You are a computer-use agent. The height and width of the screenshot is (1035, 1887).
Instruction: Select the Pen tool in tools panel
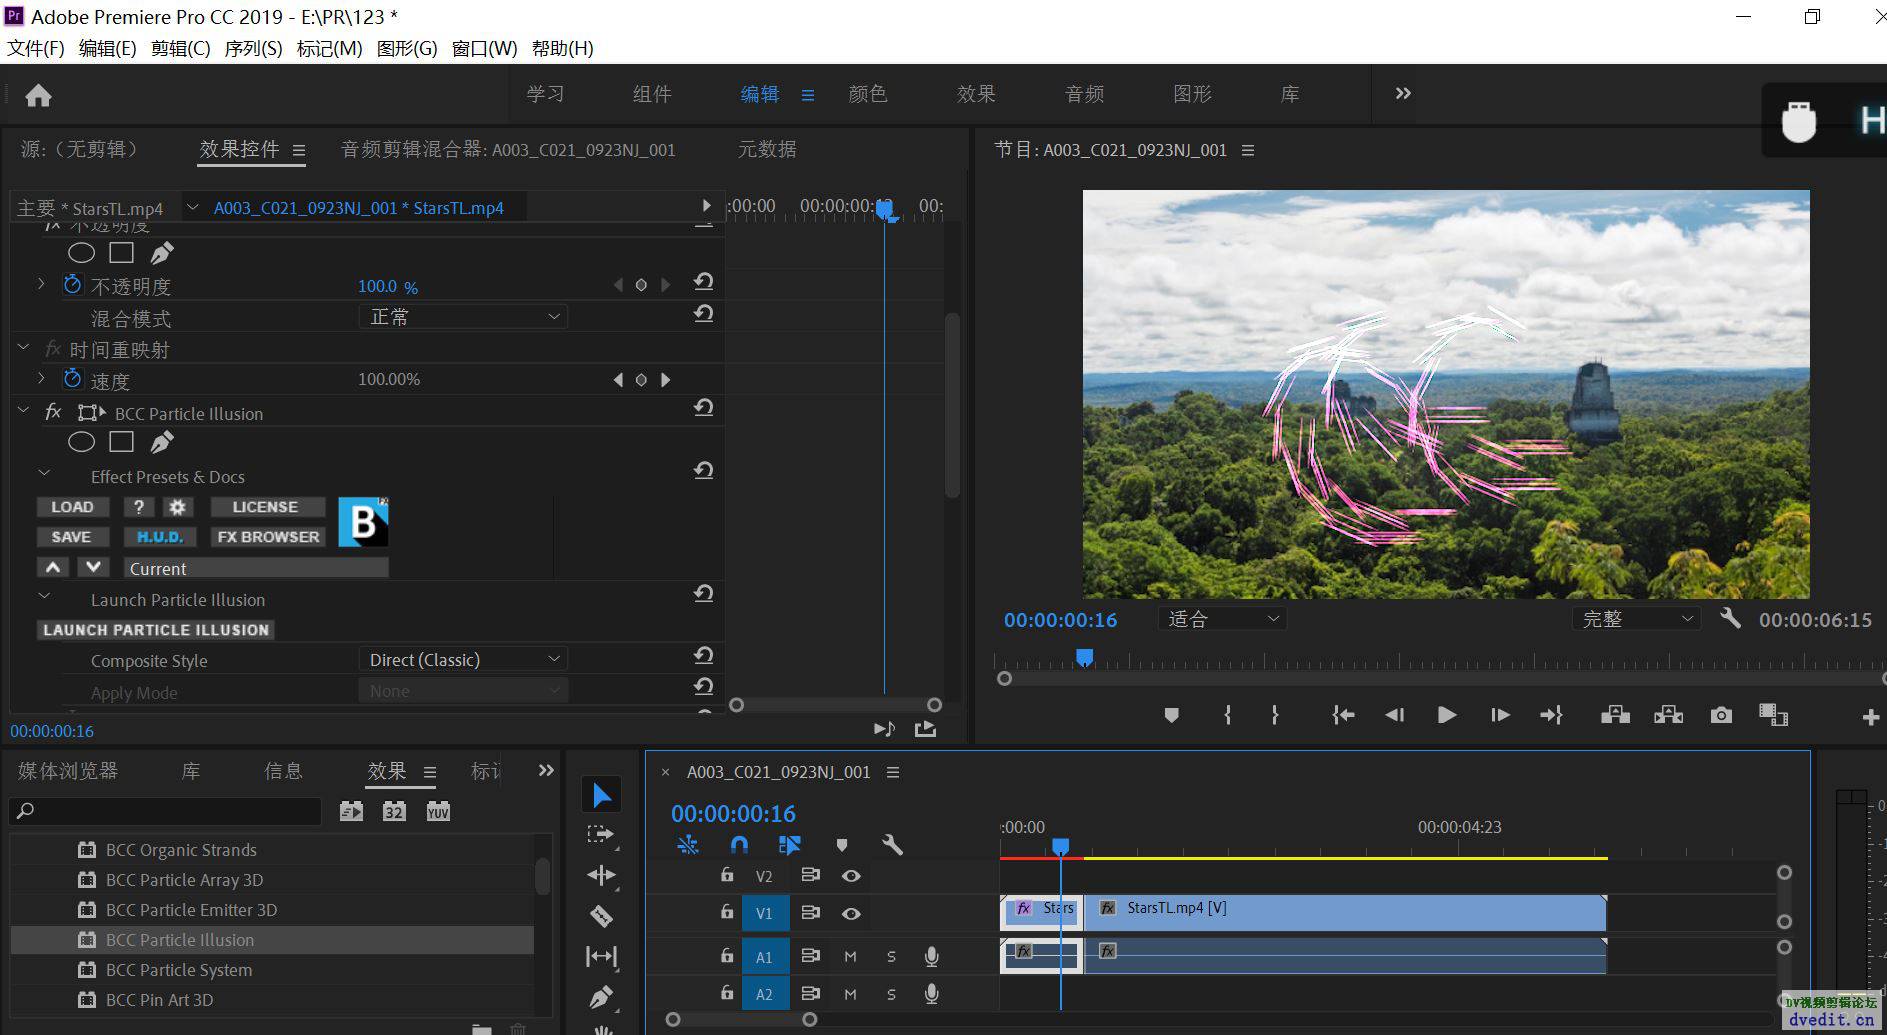[601, 996]
